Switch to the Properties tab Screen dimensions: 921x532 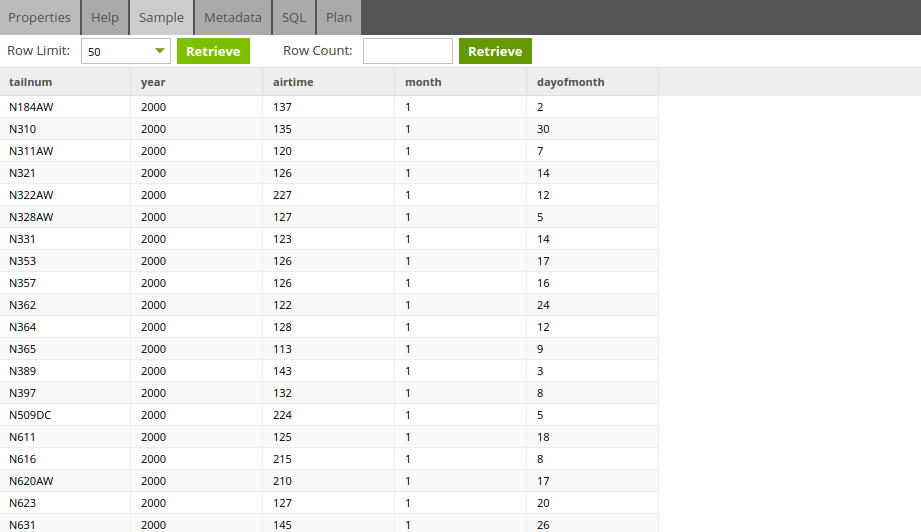(39, 18)
